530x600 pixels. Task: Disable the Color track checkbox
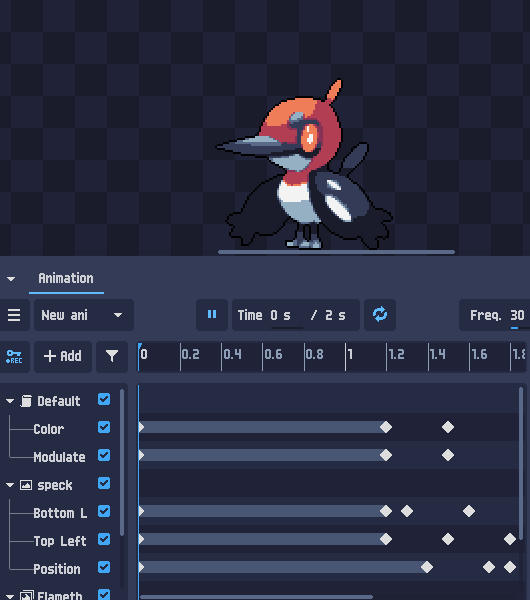[104, 427]
